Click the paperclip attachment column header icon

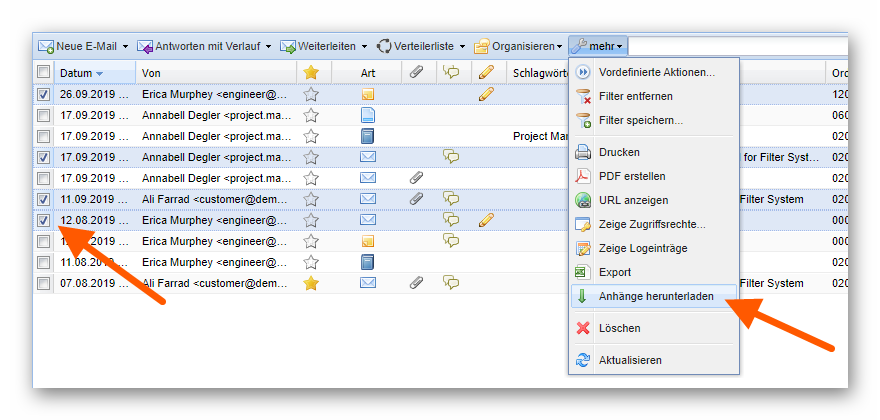pyautogui.click(x=416, y=72)
